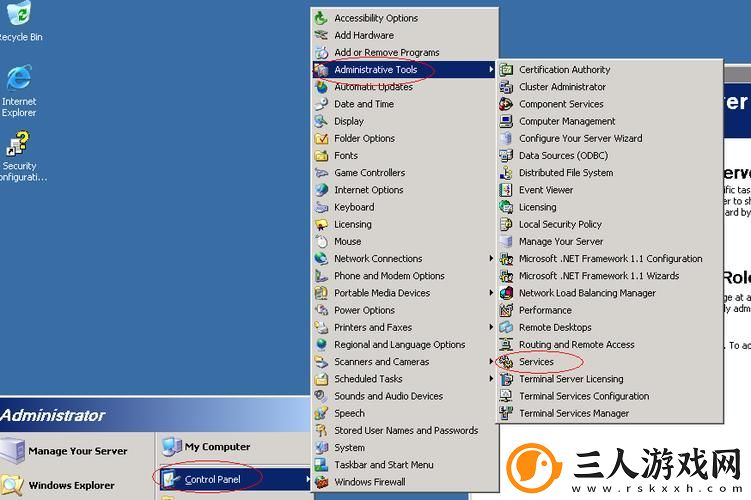The image size is (751, 500).
Task: Click the Cluster Administrator icon
Action: point(506,87)
